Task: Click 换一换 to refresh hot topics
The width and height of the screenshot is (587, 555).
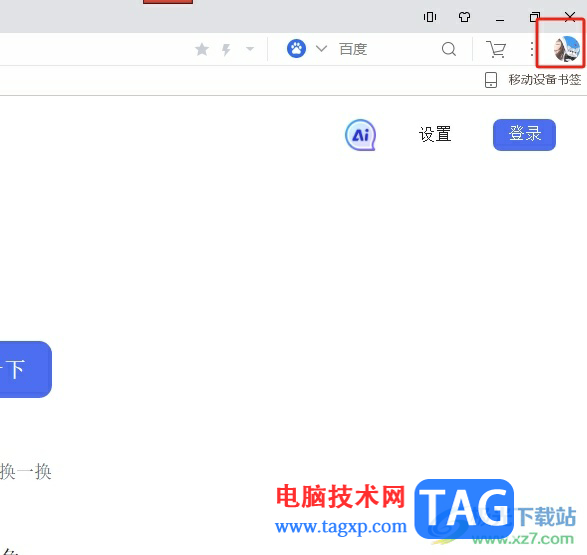Action: pos(26,472)
